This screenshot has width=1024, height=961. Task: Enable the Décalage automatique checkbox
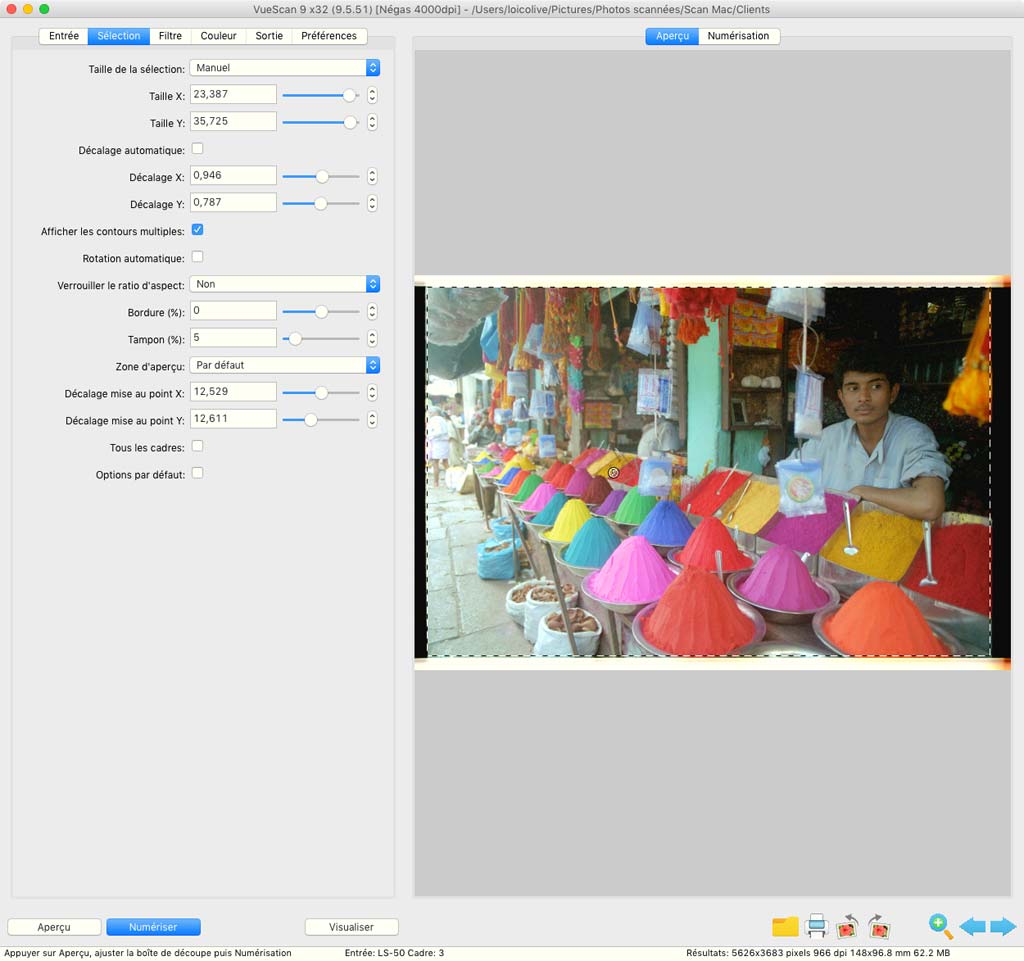tap(197, 149)
